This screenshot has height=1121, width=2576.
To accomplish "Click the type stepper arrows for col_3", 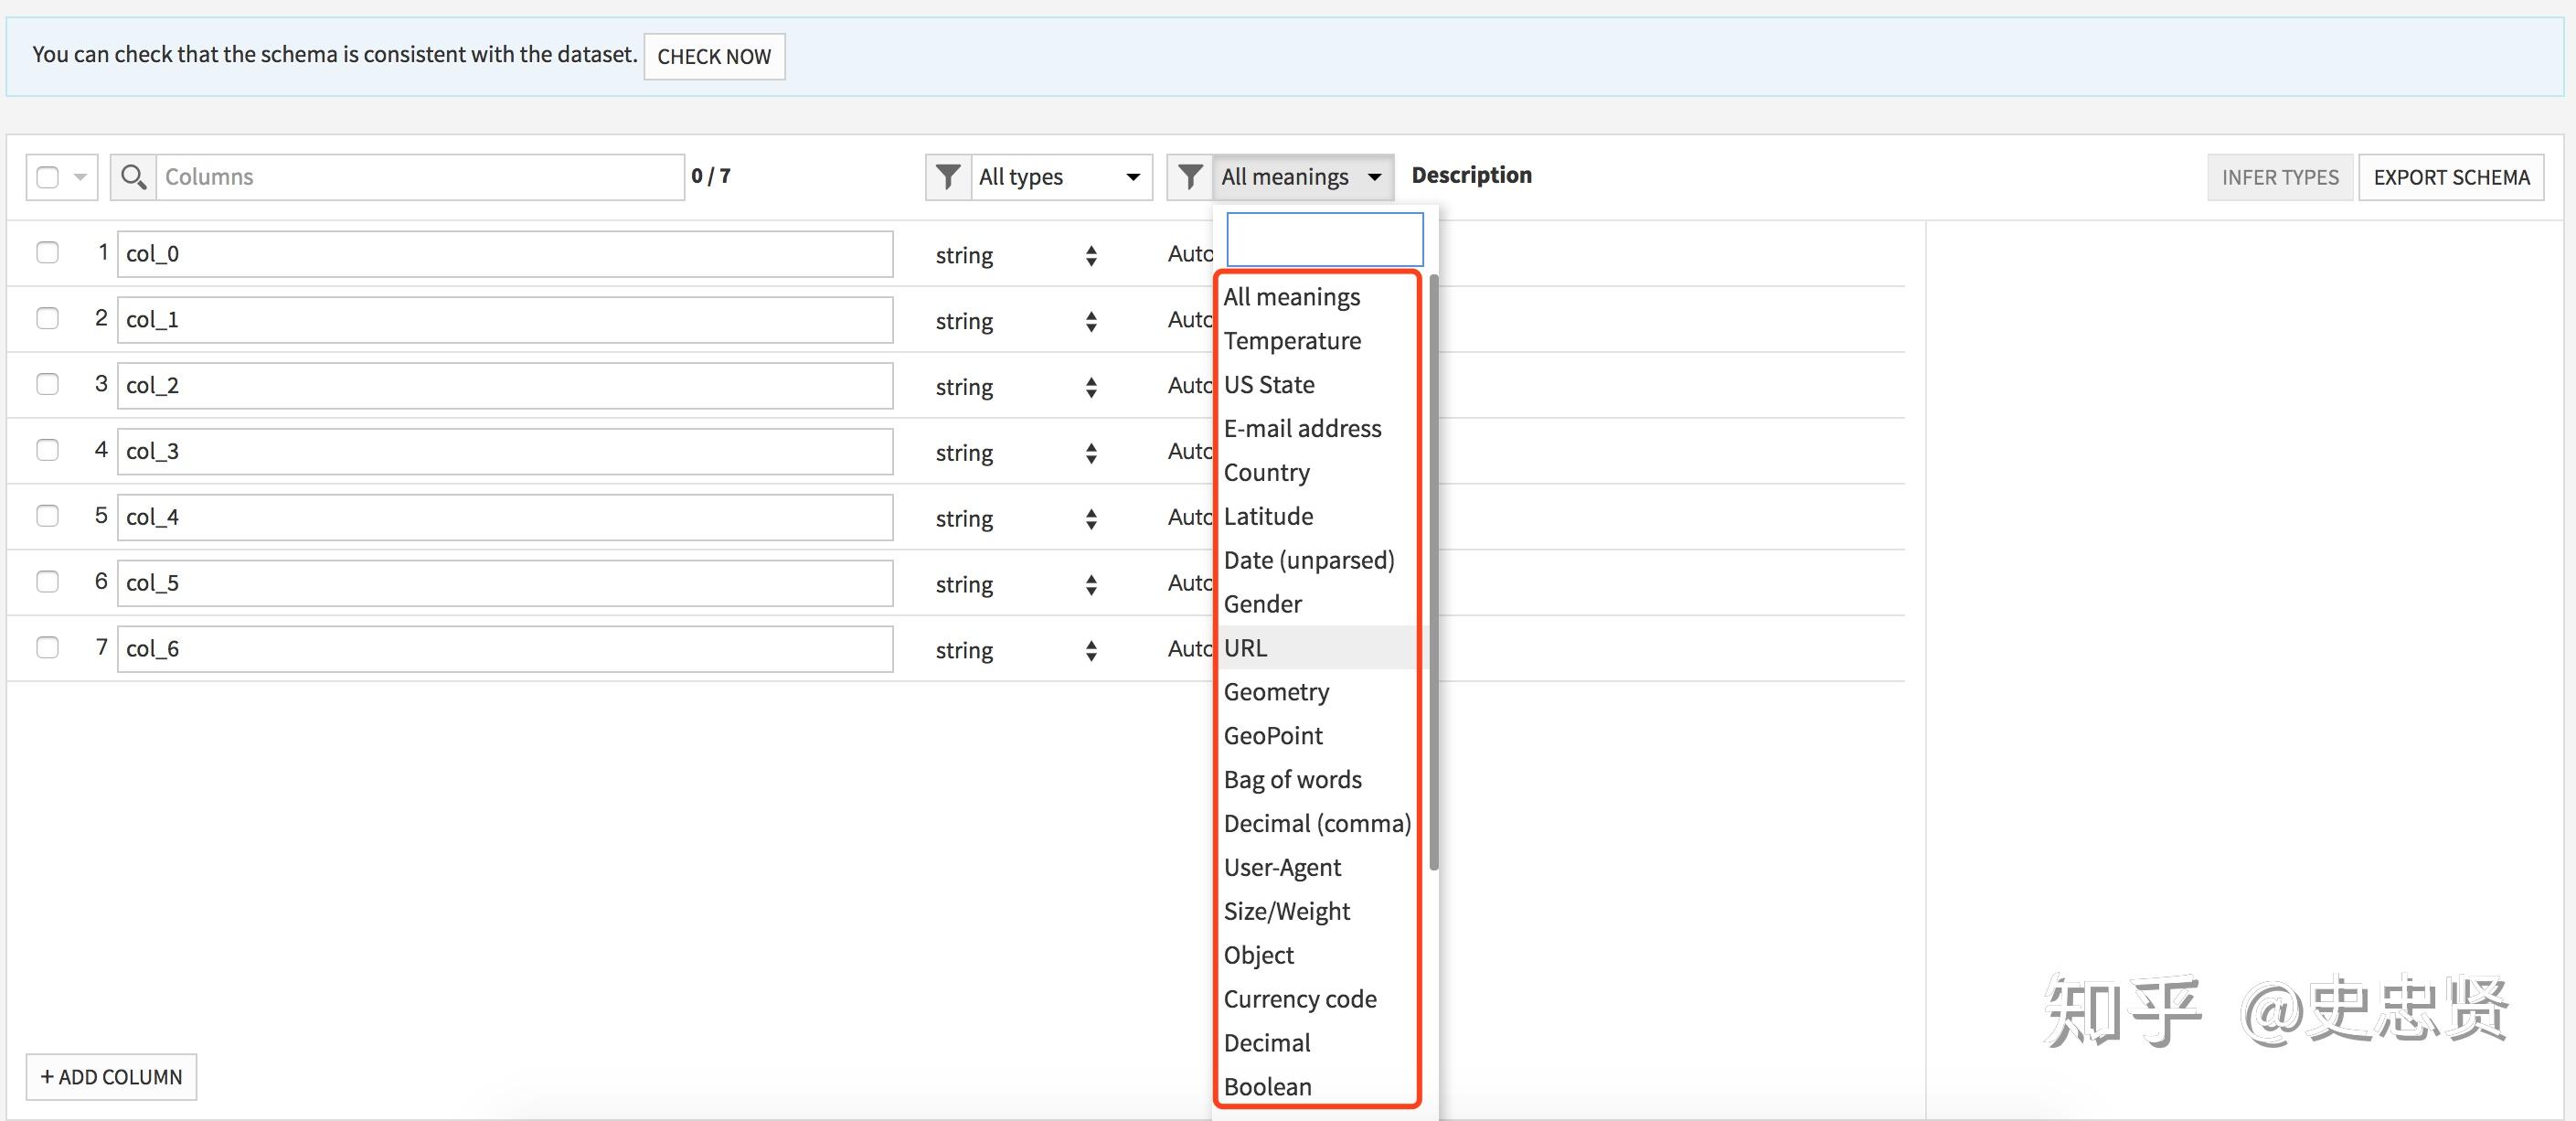I will pos(1091,453).
